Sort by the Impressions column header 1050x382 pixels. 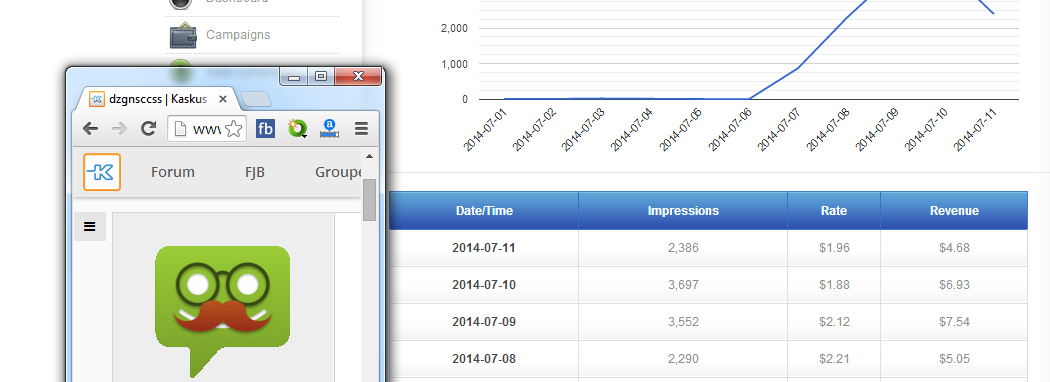[x=683, y=210]
